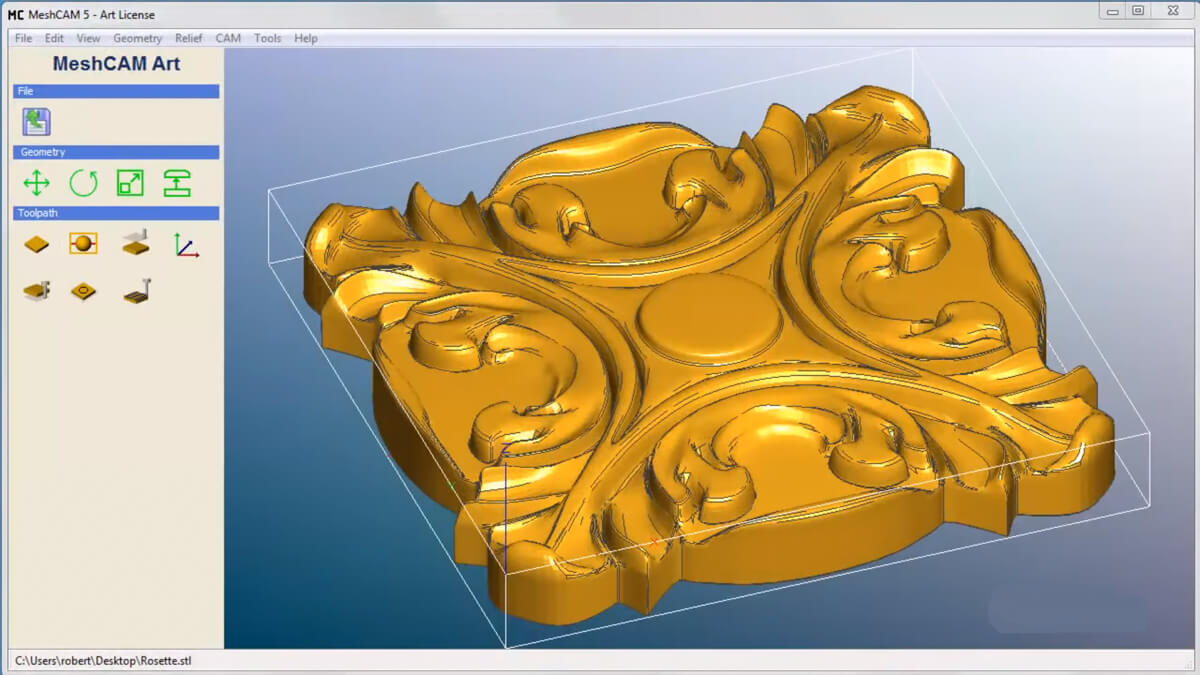Click the green up-arrow between plates icon

177,183
